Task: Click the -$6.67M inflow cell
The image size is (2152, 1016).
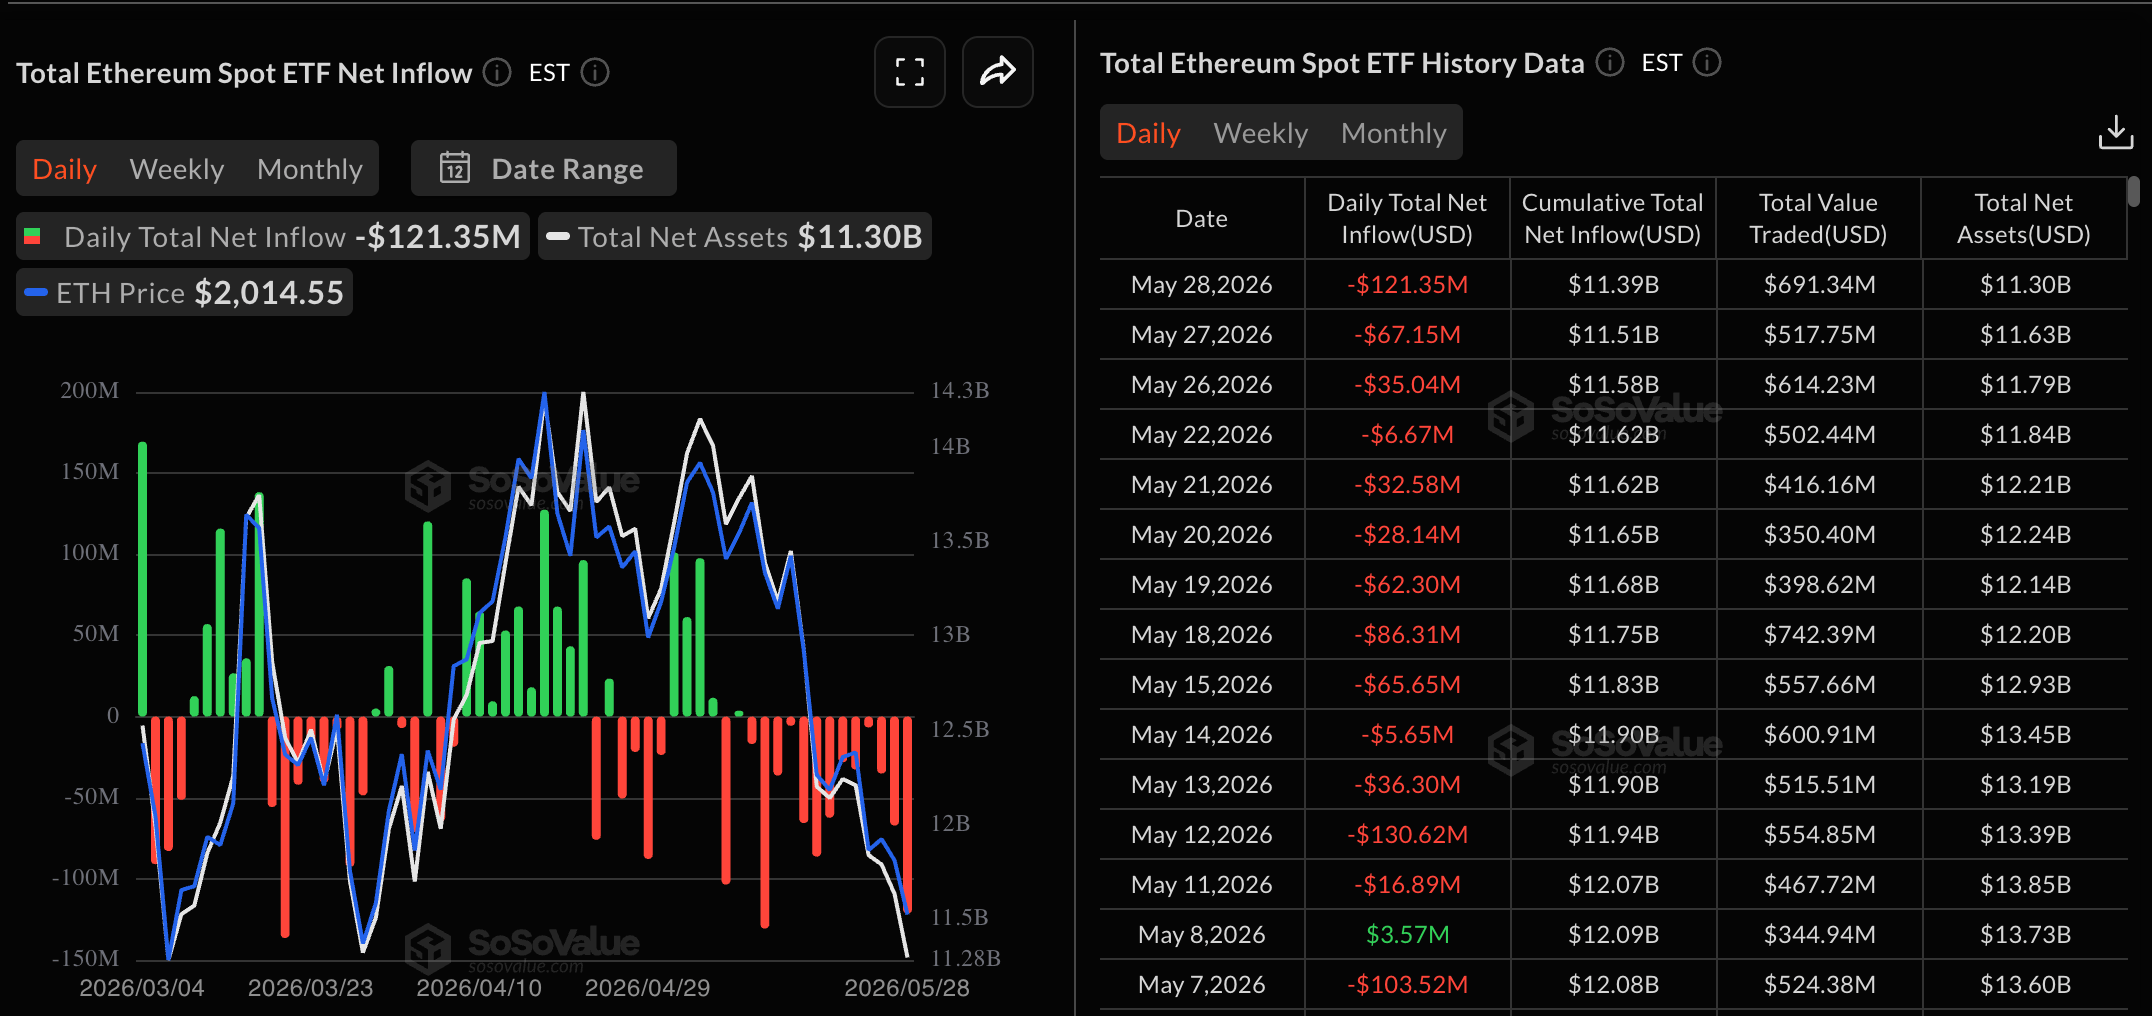Action: [x=1407, y=435]
